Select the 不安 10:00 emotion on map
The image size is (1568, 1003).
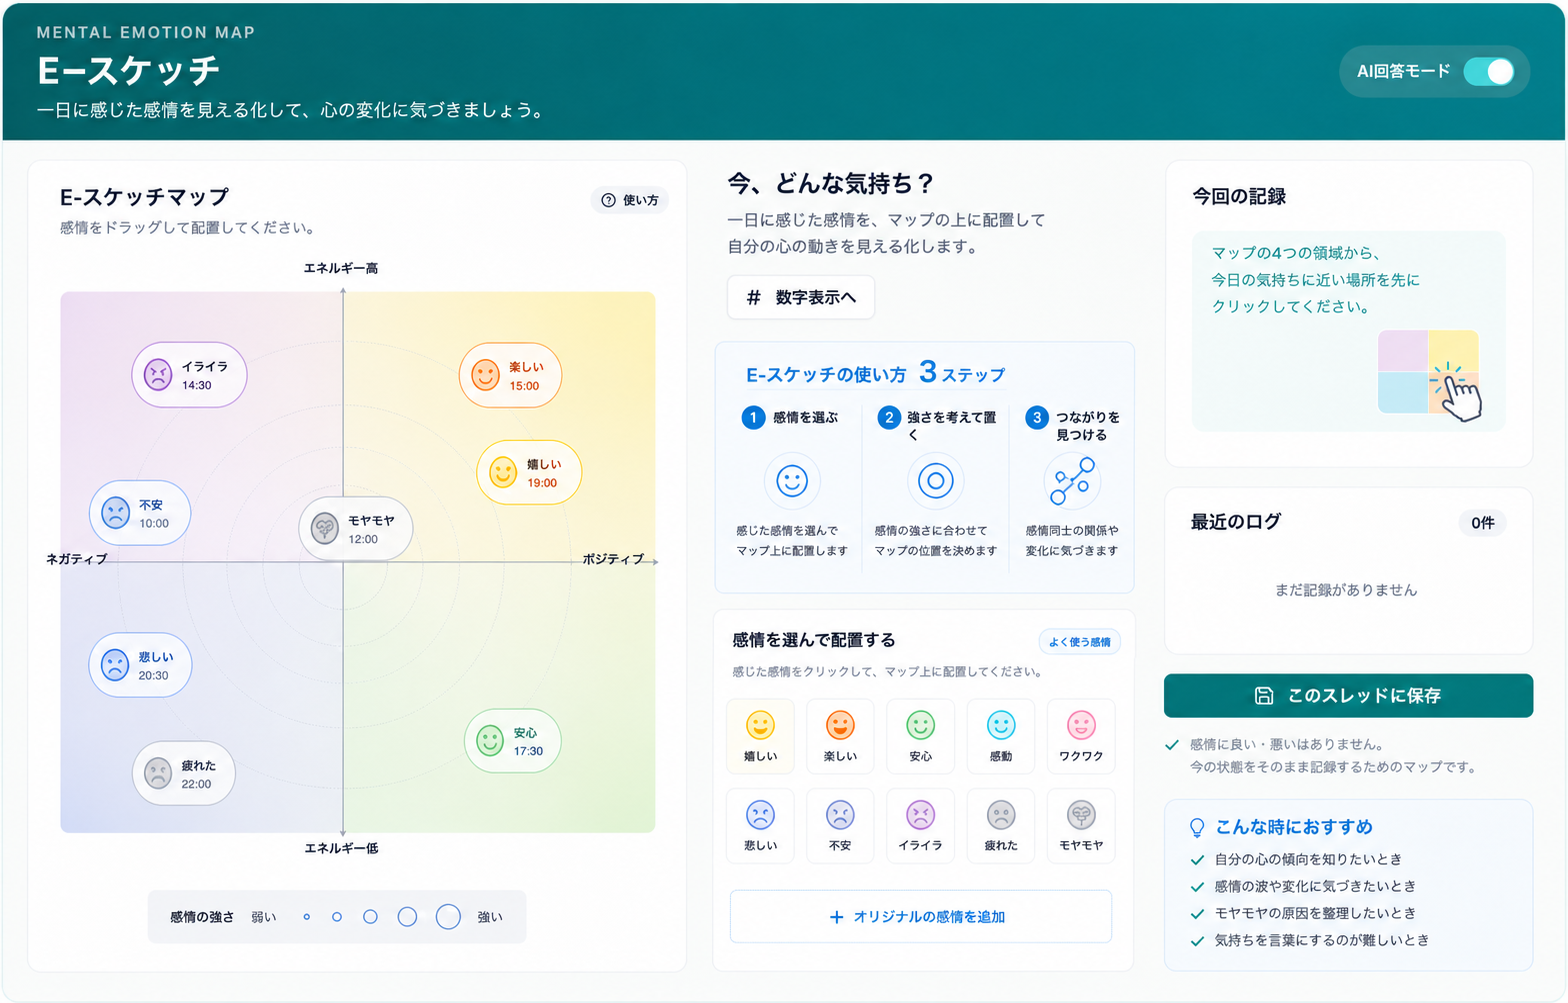pyautogui.click(x=140, y=513)
